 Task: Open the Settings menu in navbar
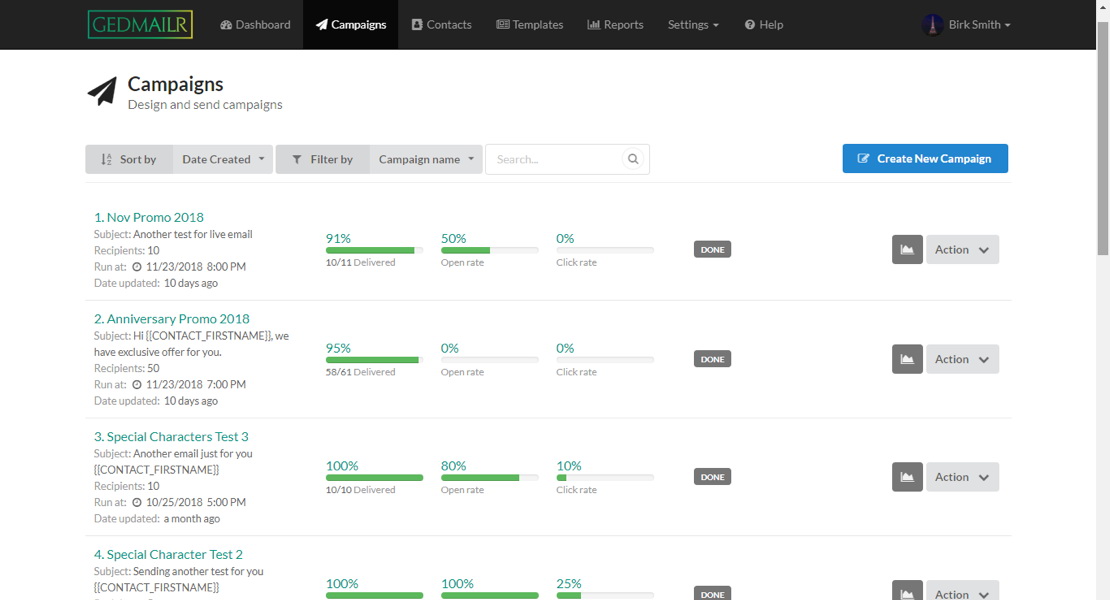tap(693, 25)
